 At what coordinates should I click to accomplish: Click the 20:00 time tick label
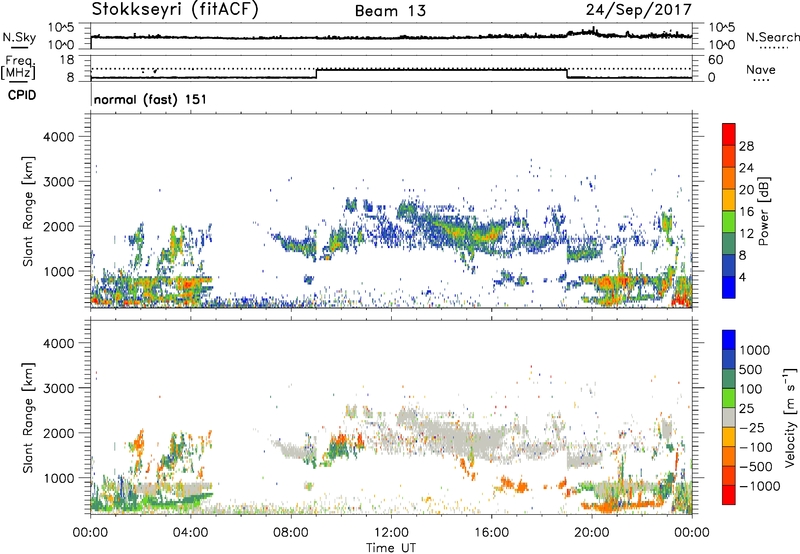592,533
